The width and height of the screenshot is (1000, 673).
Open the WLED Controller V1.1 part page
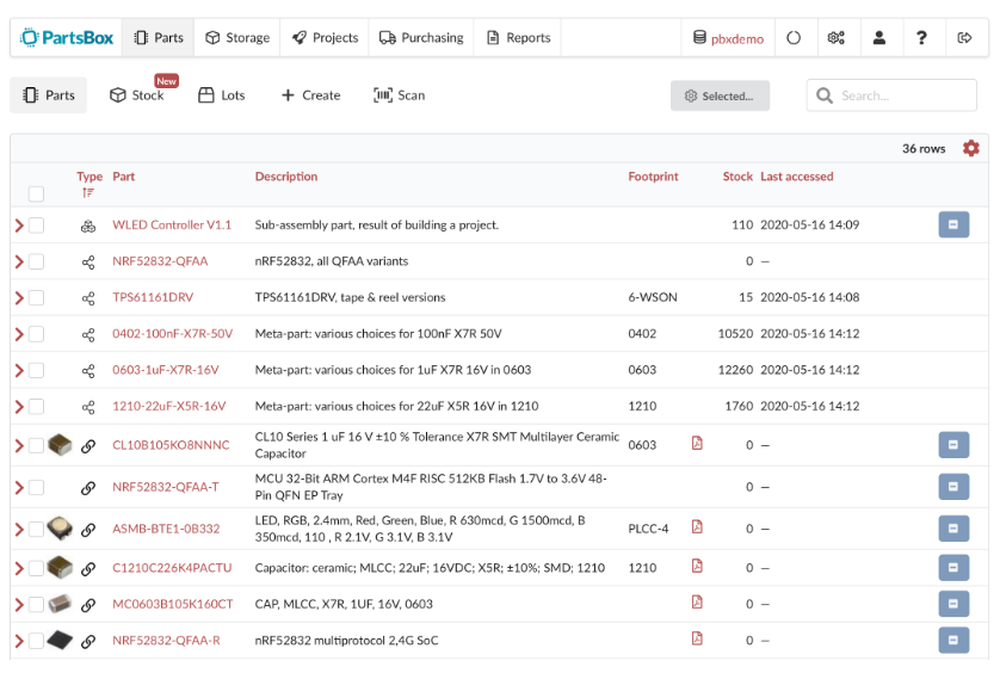click(172, 224)
